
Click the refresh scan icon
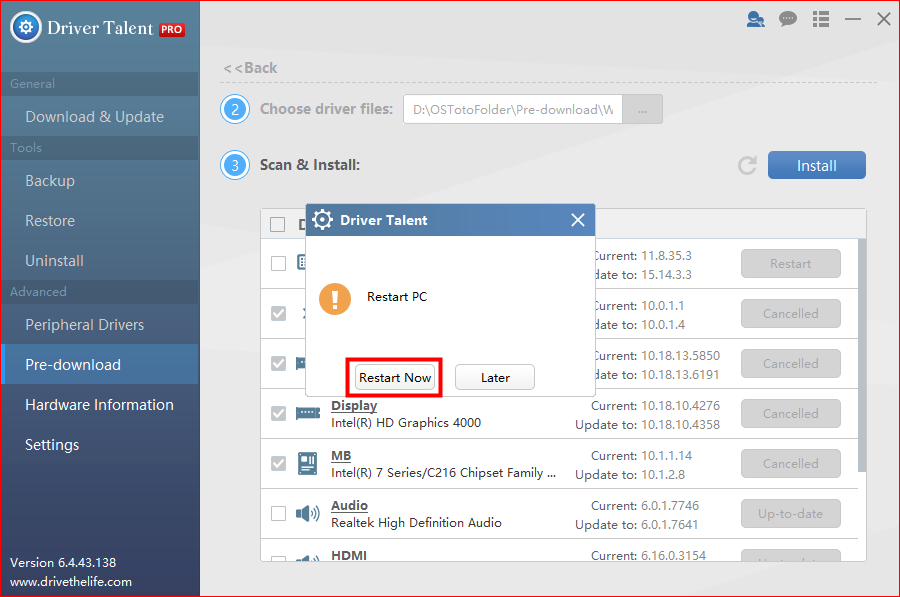[747, 165]
